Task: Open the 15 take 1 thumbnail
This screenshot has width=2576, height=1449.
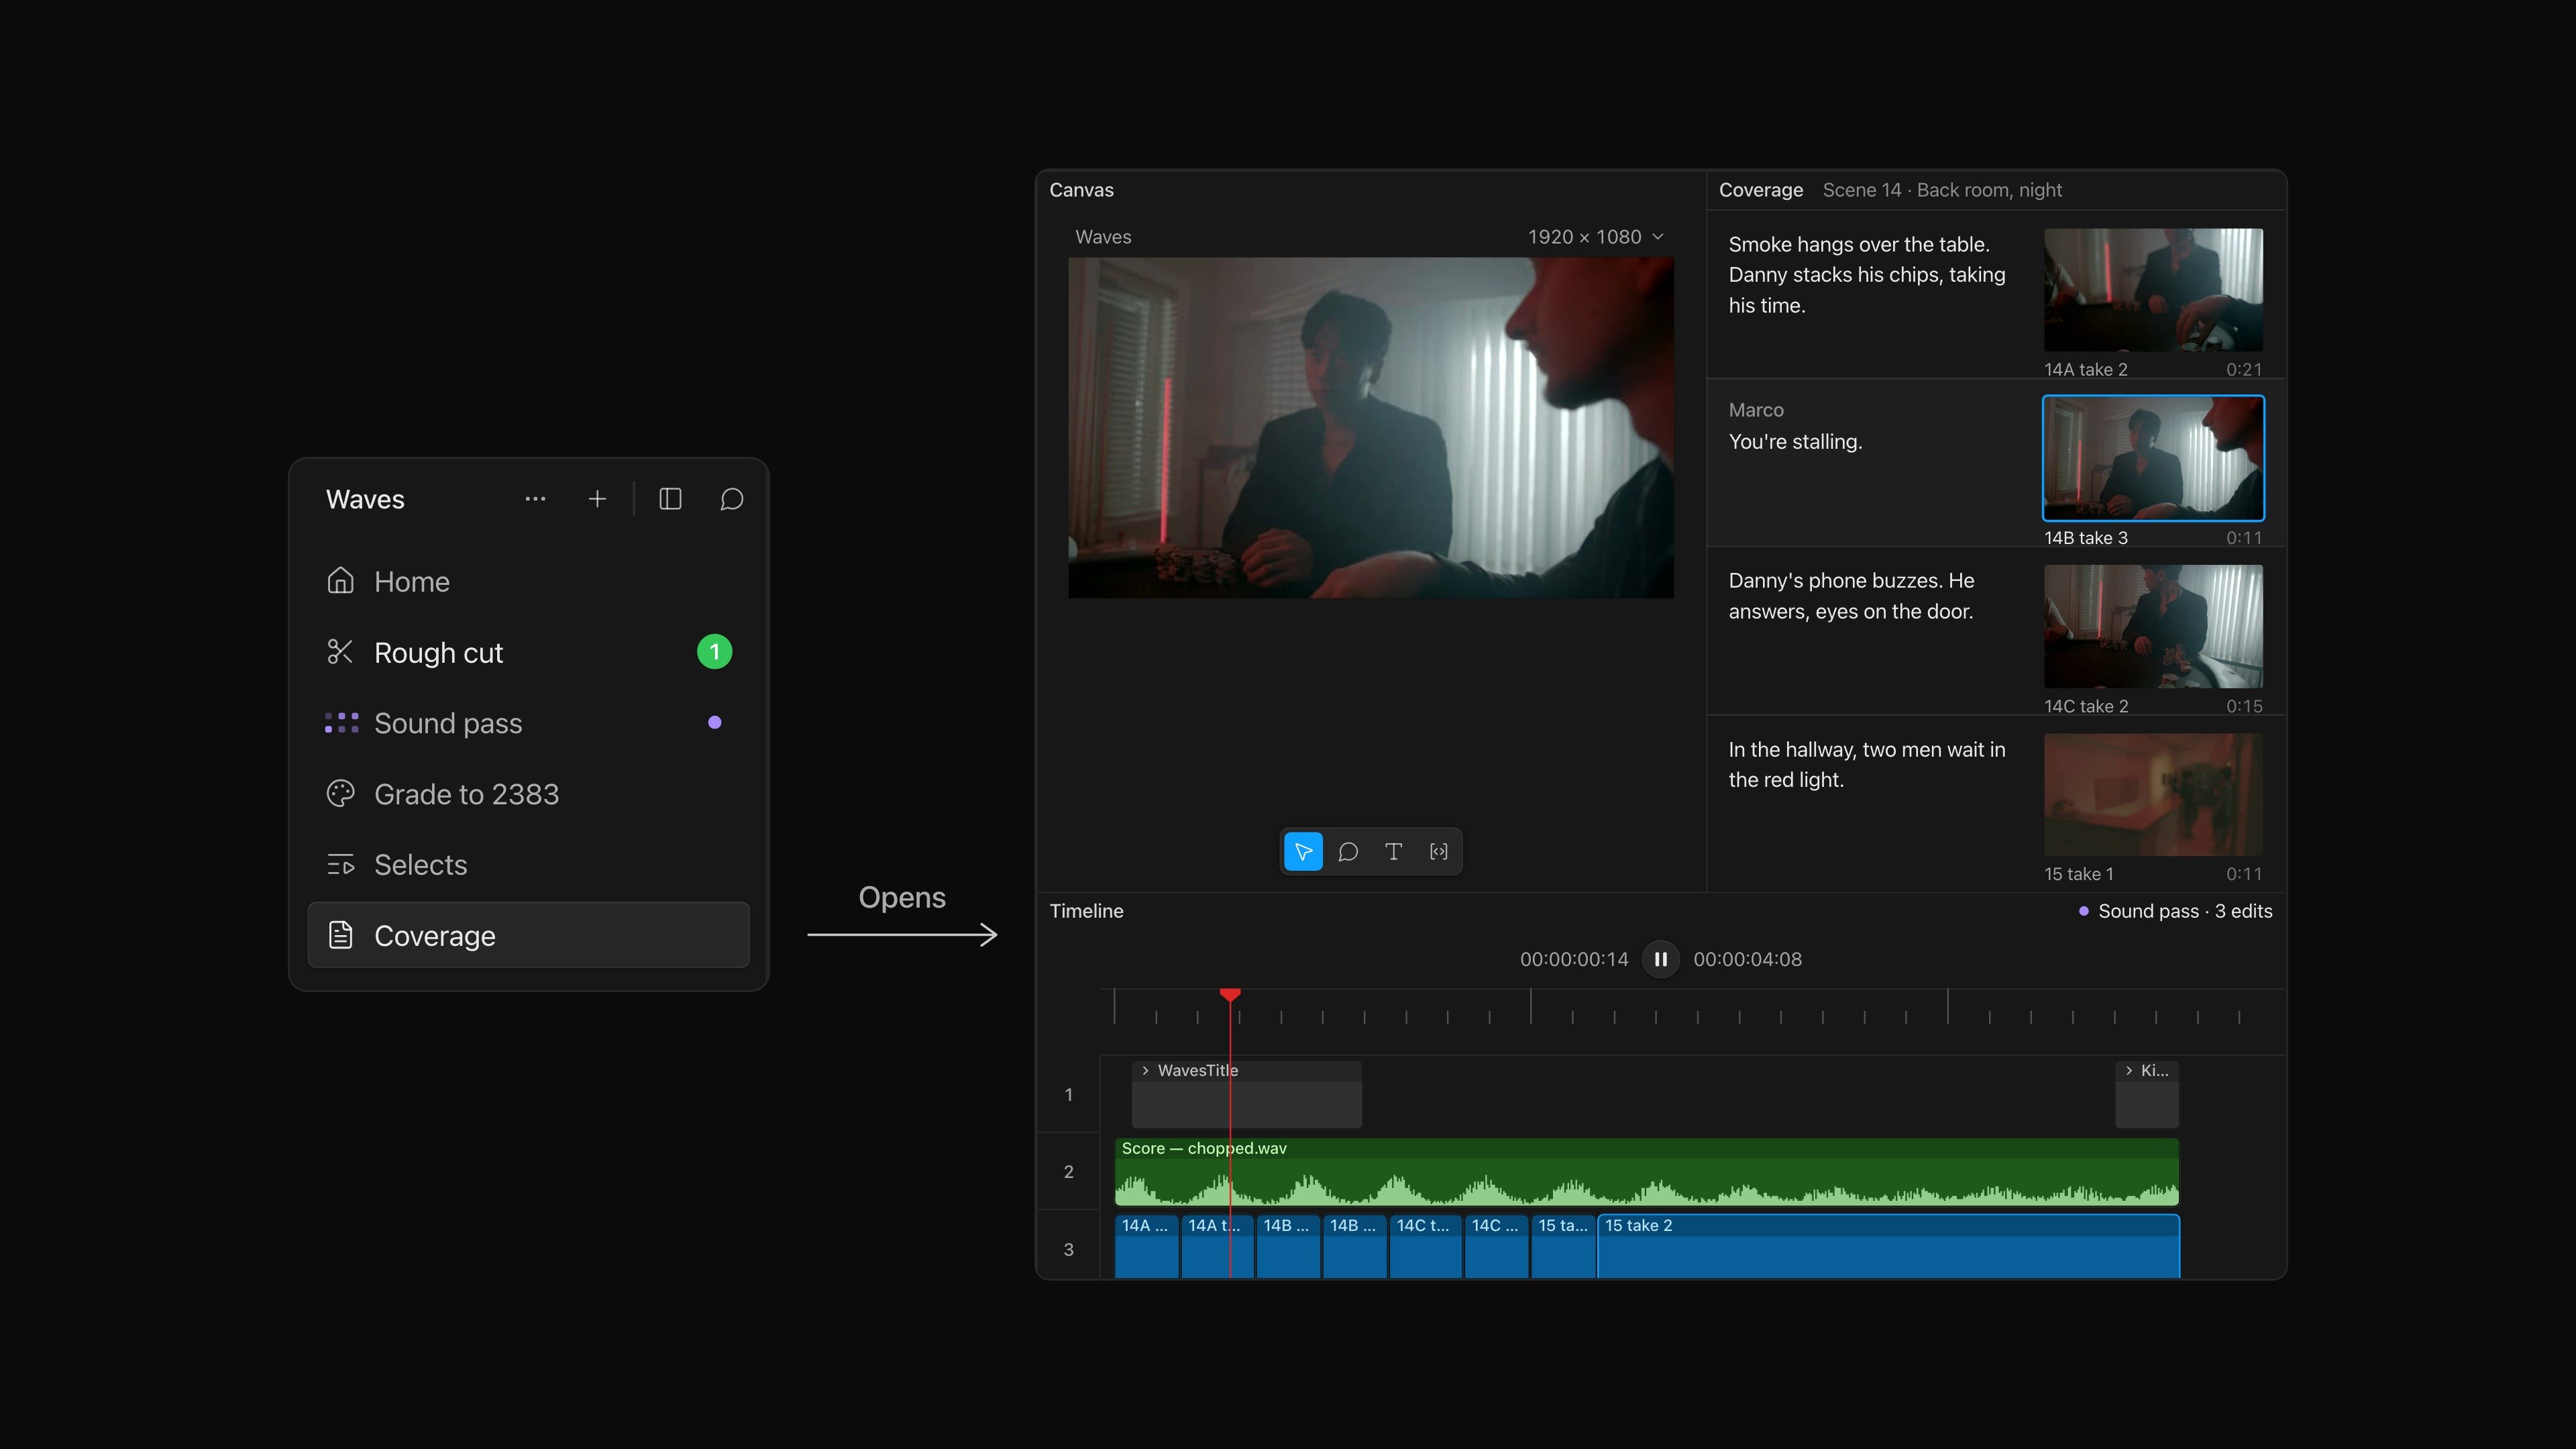Action: pos(2153,795)
